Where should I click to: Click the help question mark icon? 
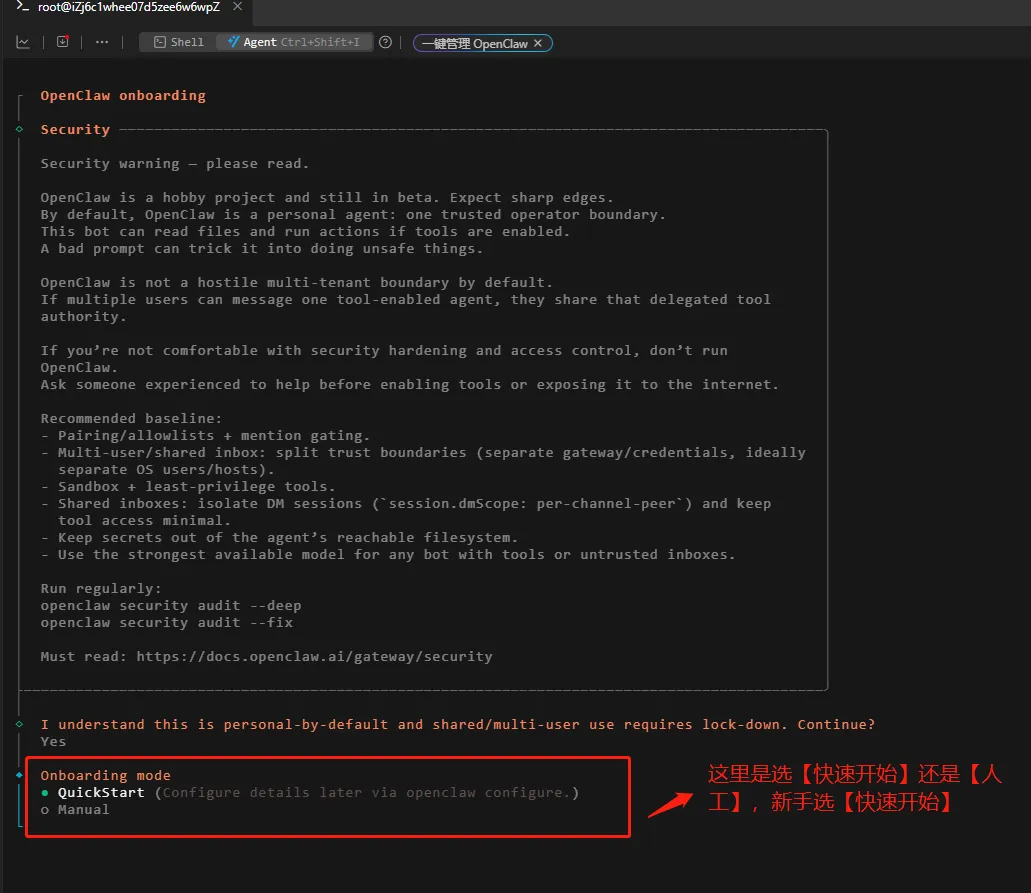point(386,42)
